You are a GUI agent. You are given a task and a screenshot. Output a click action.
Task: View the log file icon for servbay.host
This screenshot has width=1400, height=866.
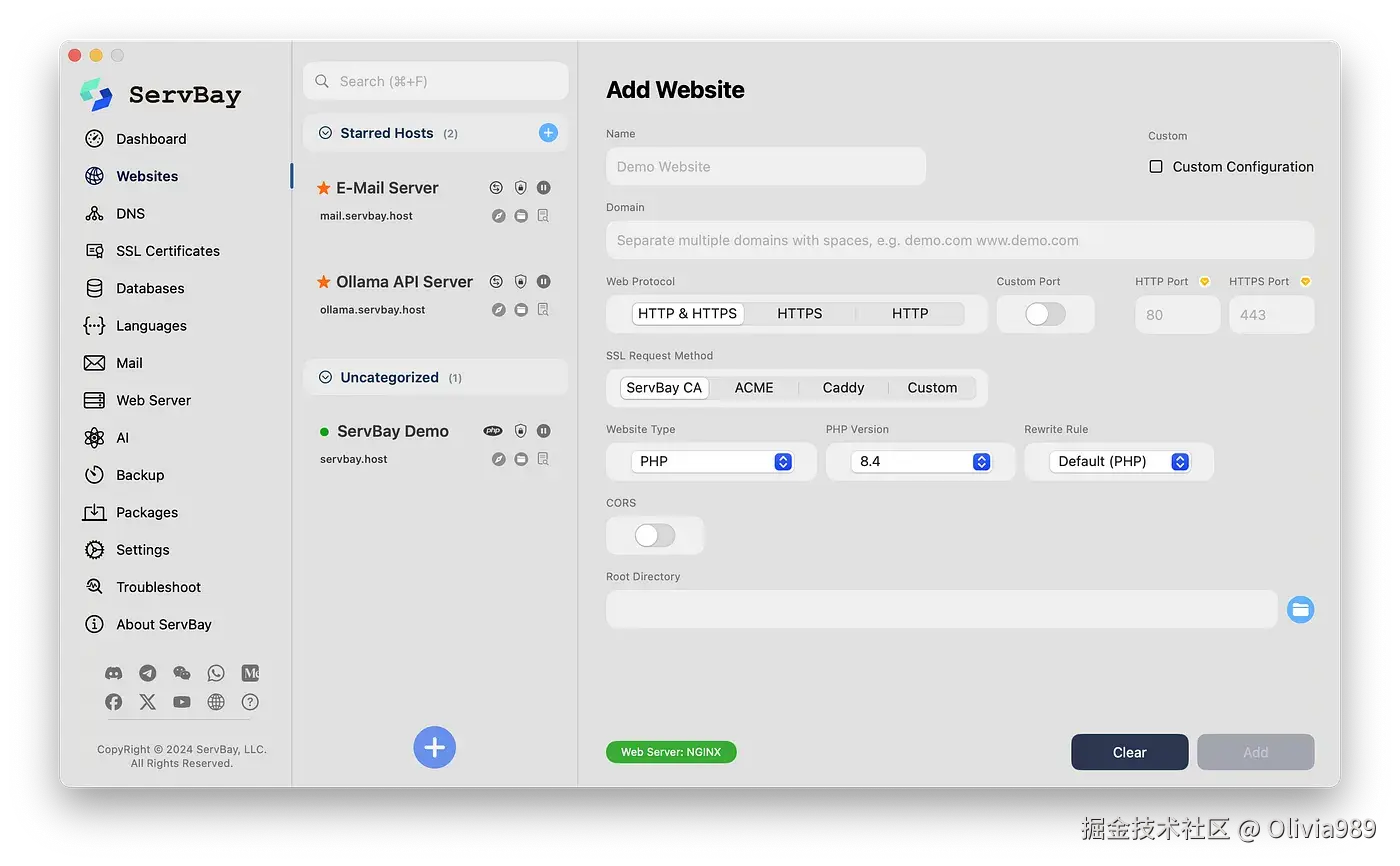[x=544, y=459]
